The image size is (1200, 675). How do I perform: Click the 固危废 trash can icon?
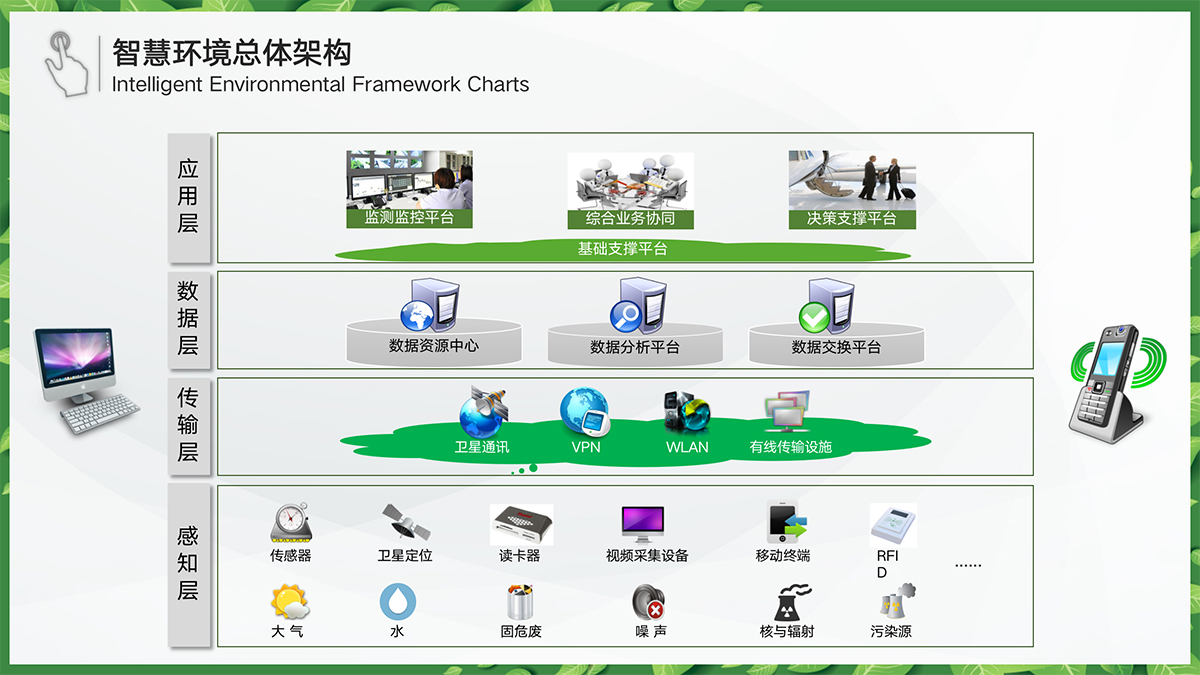click(x=521, y=603)
